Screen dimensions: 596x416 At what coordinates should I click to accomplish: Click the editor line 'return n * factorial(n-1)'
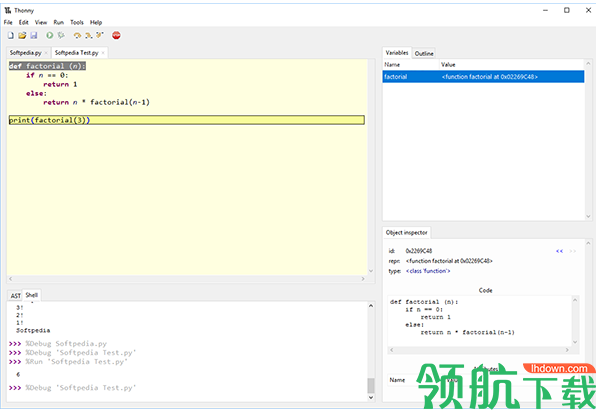click(97, 102)
